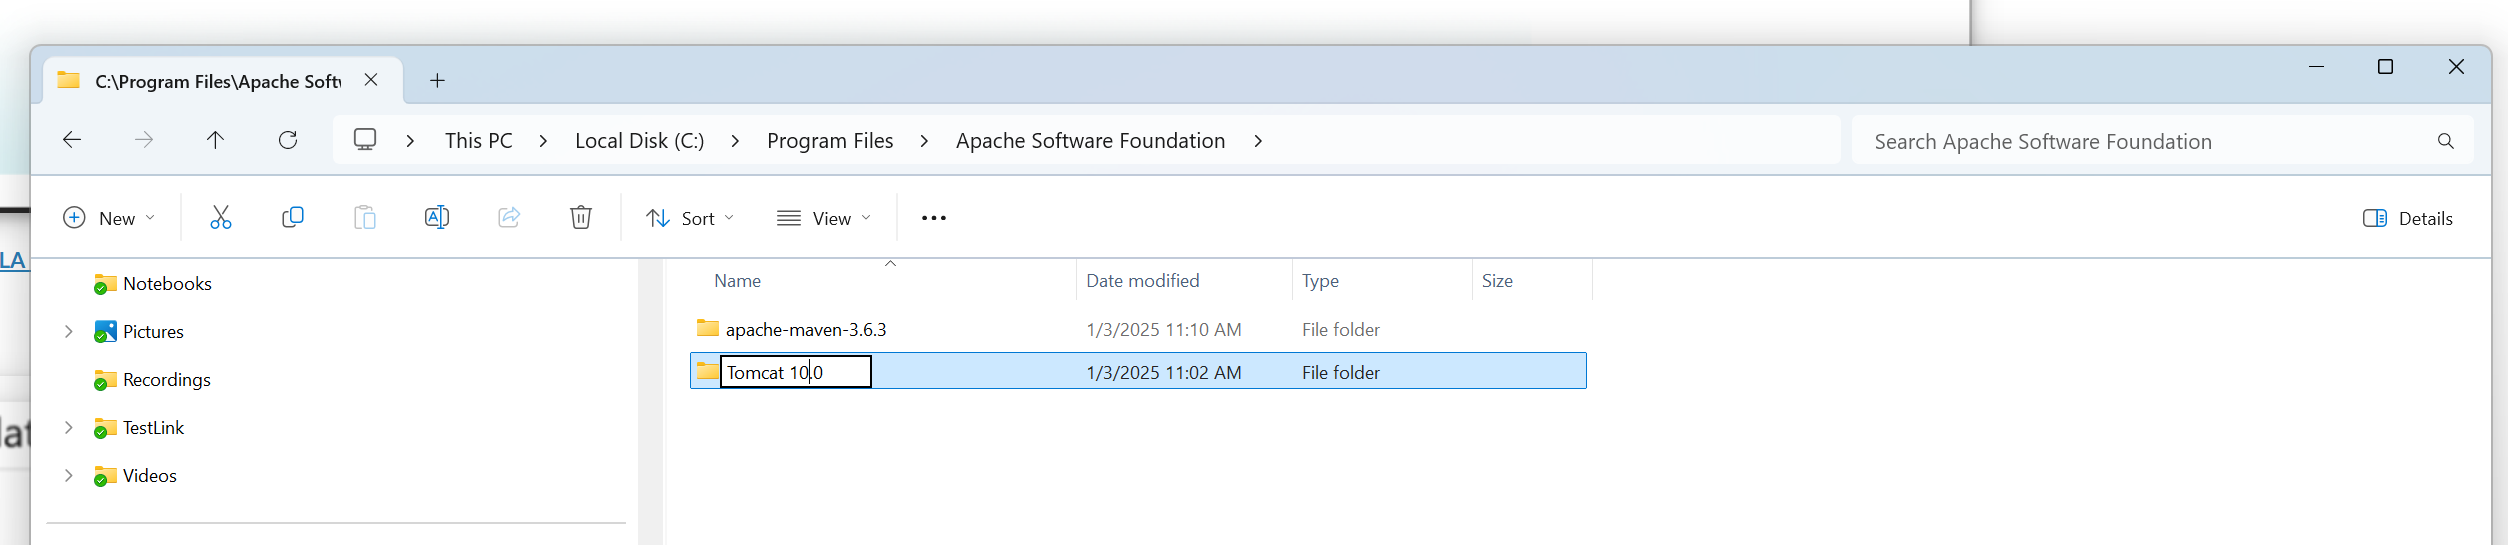Click the Delete trash can icon
The width and height of the screenshot is (2508, 545).
[581, 218]
